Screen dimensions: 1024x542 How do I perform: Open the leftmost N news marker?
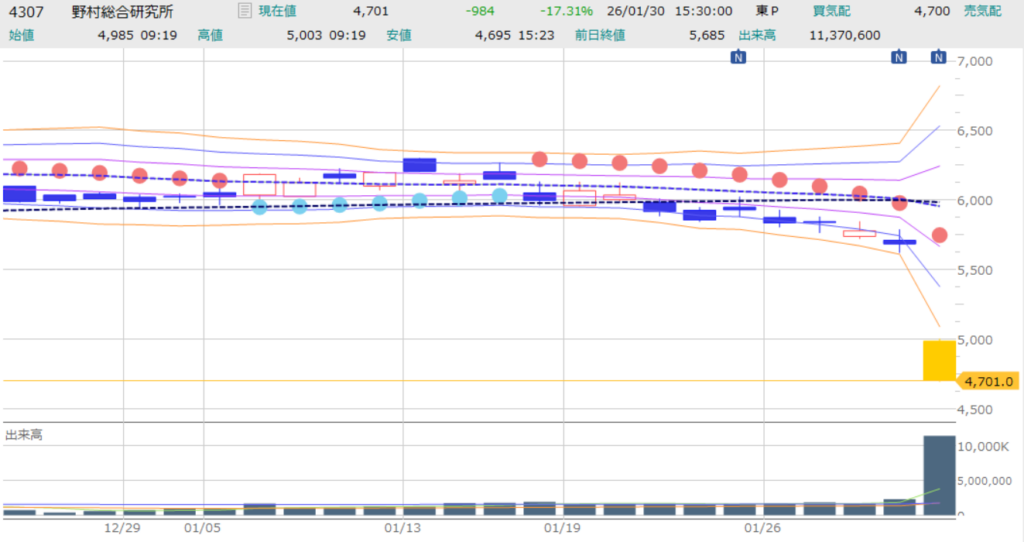point(738,58)
